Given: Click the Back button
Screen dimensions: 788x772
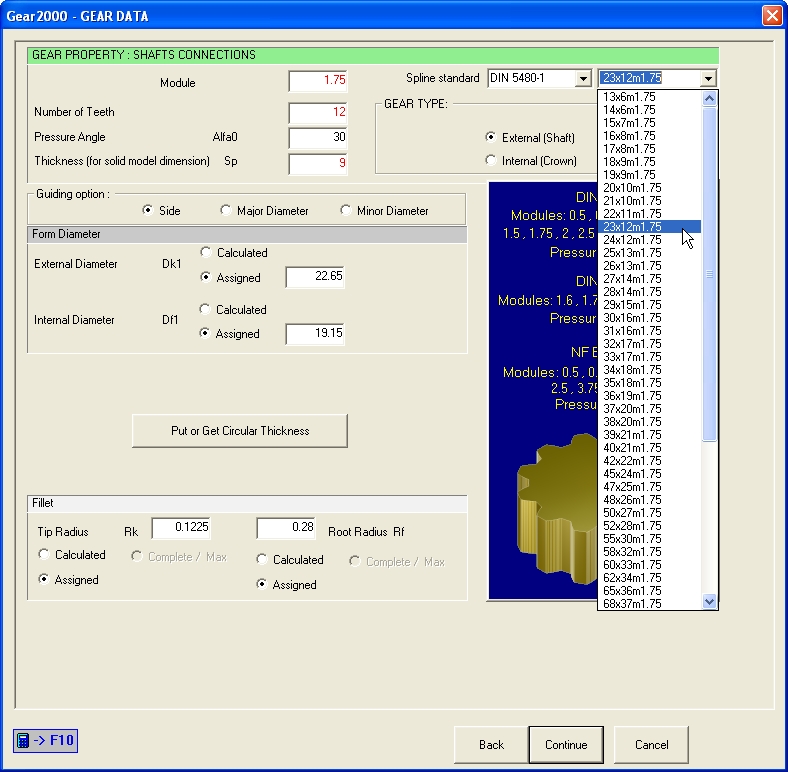Looking at the screenshot, I should pos(491,744).
